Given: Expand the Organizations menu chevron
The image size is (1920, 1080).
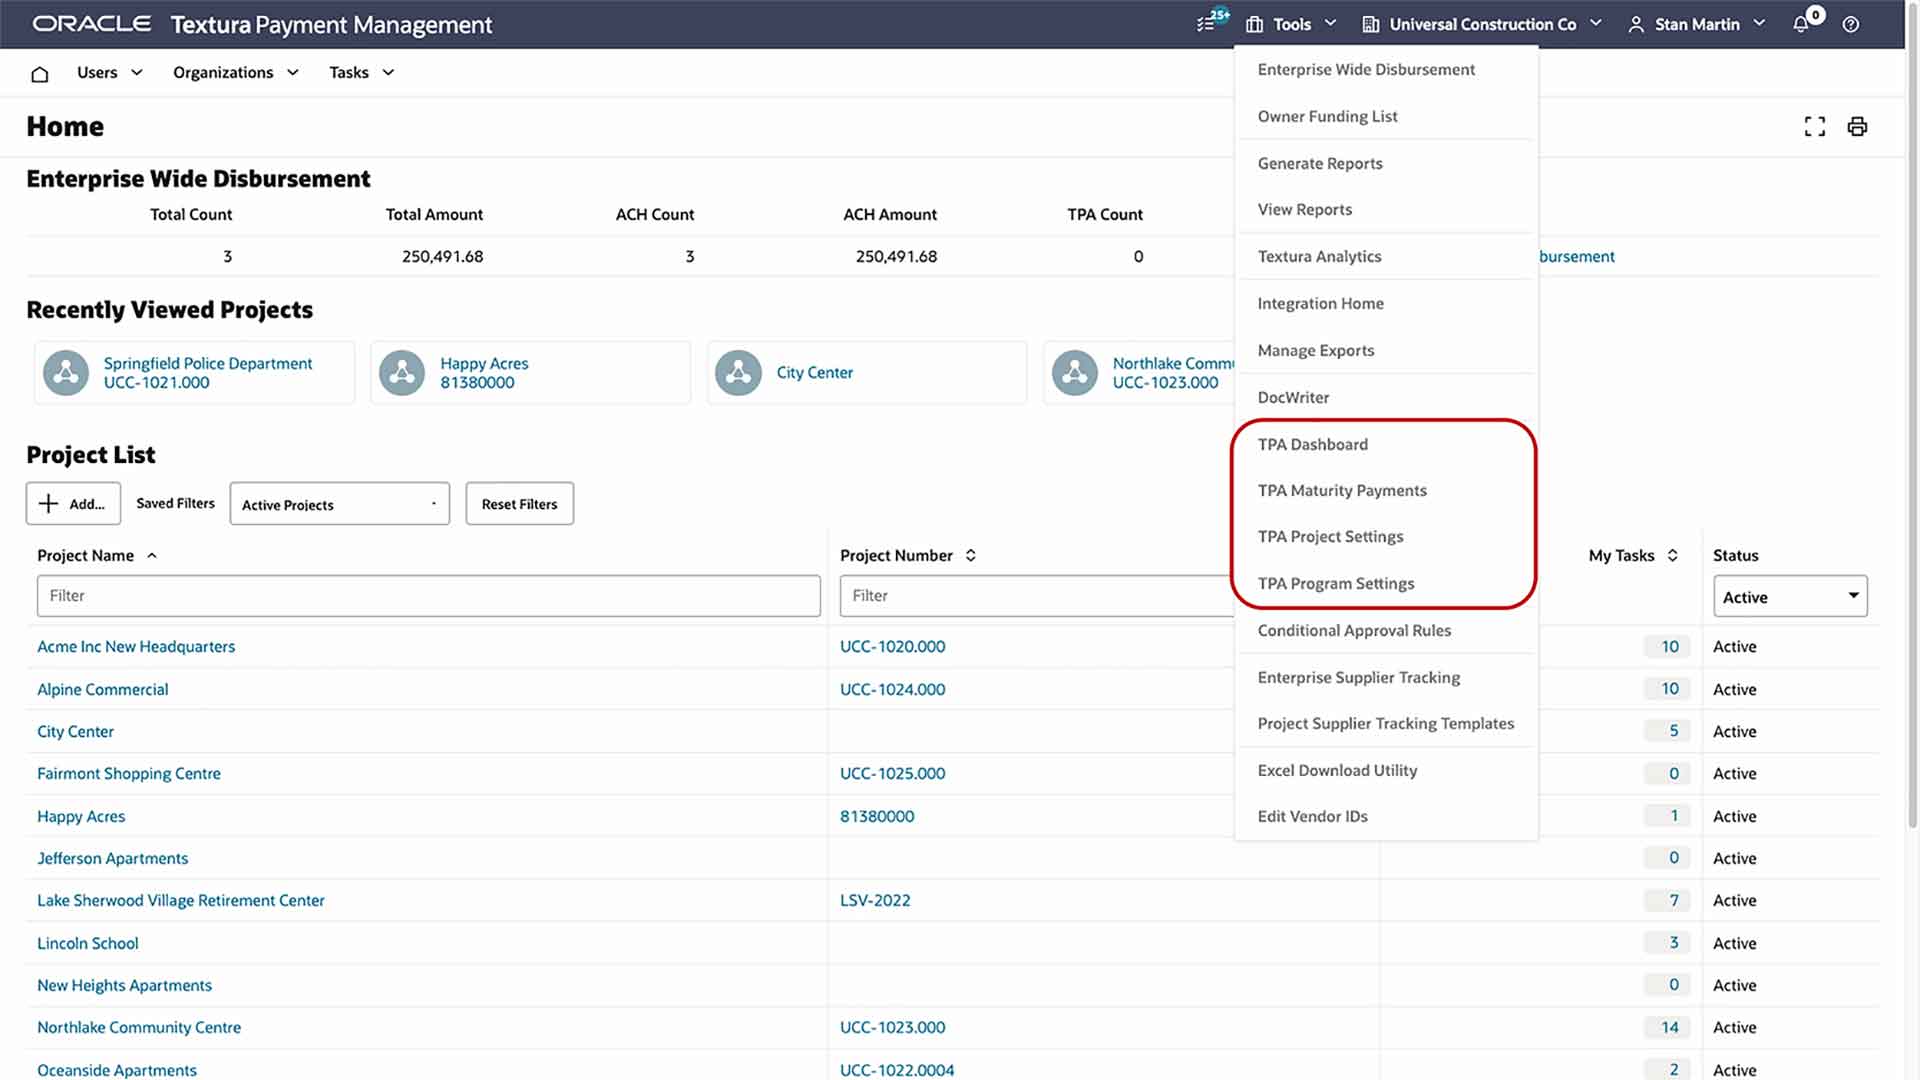Looking at the screenshot, I should click(292, 72).
